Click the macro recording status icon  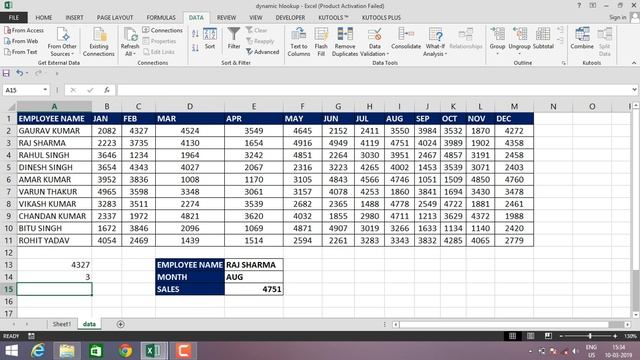coord(31,336)
